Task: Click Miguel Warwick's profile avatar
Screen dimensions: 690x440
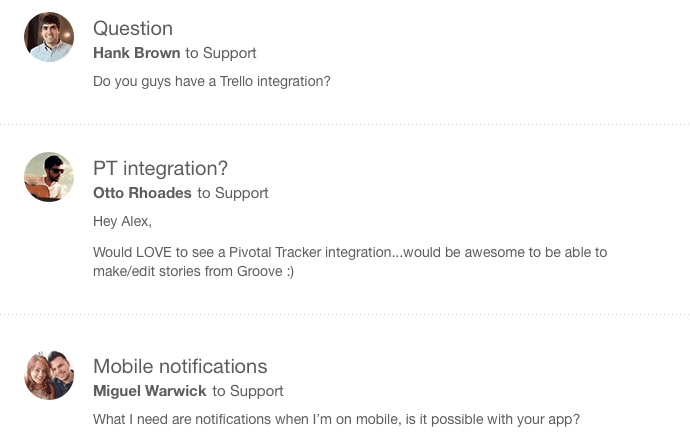Action: [49, 376]
